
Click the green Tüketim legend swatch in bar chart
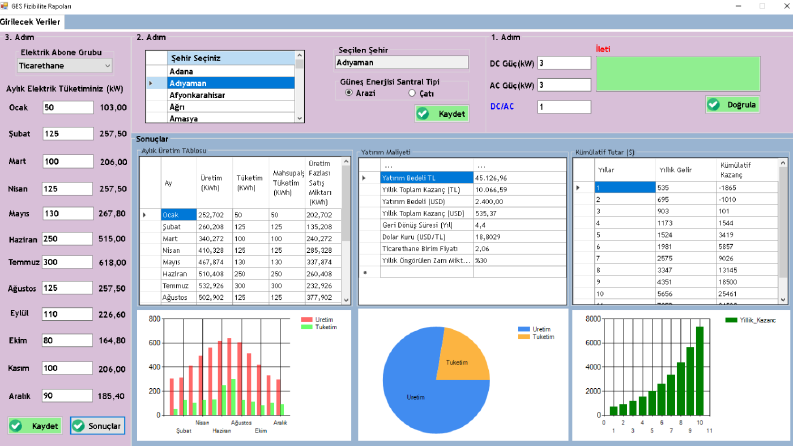(x=306, y=327)
